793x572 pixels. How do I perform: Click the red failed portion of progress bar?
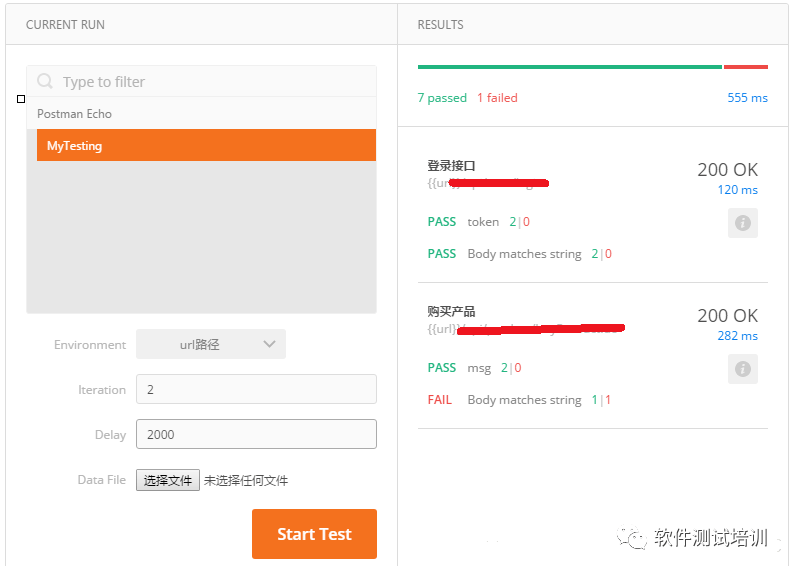pos(746,67)
